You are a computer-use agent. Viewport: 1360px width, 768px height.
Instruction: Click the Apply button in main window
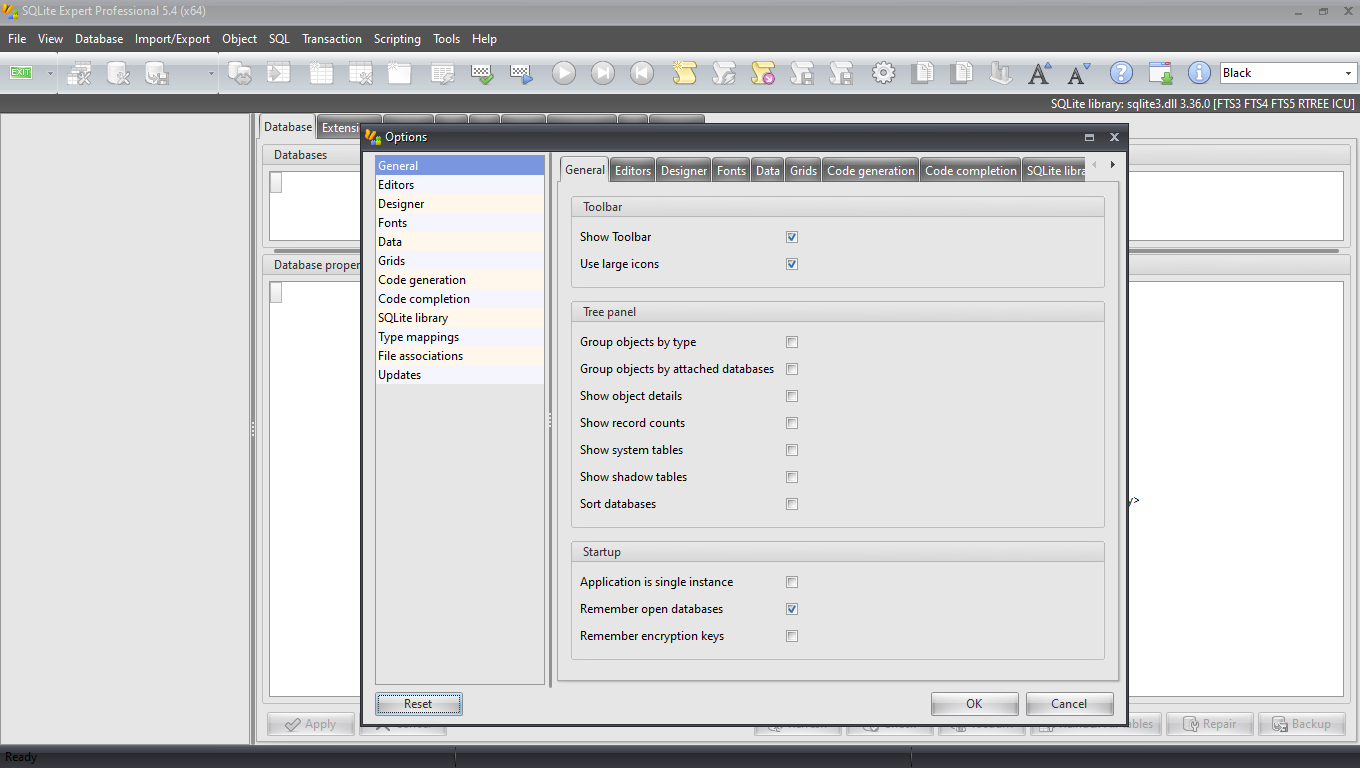coord(311,724)
